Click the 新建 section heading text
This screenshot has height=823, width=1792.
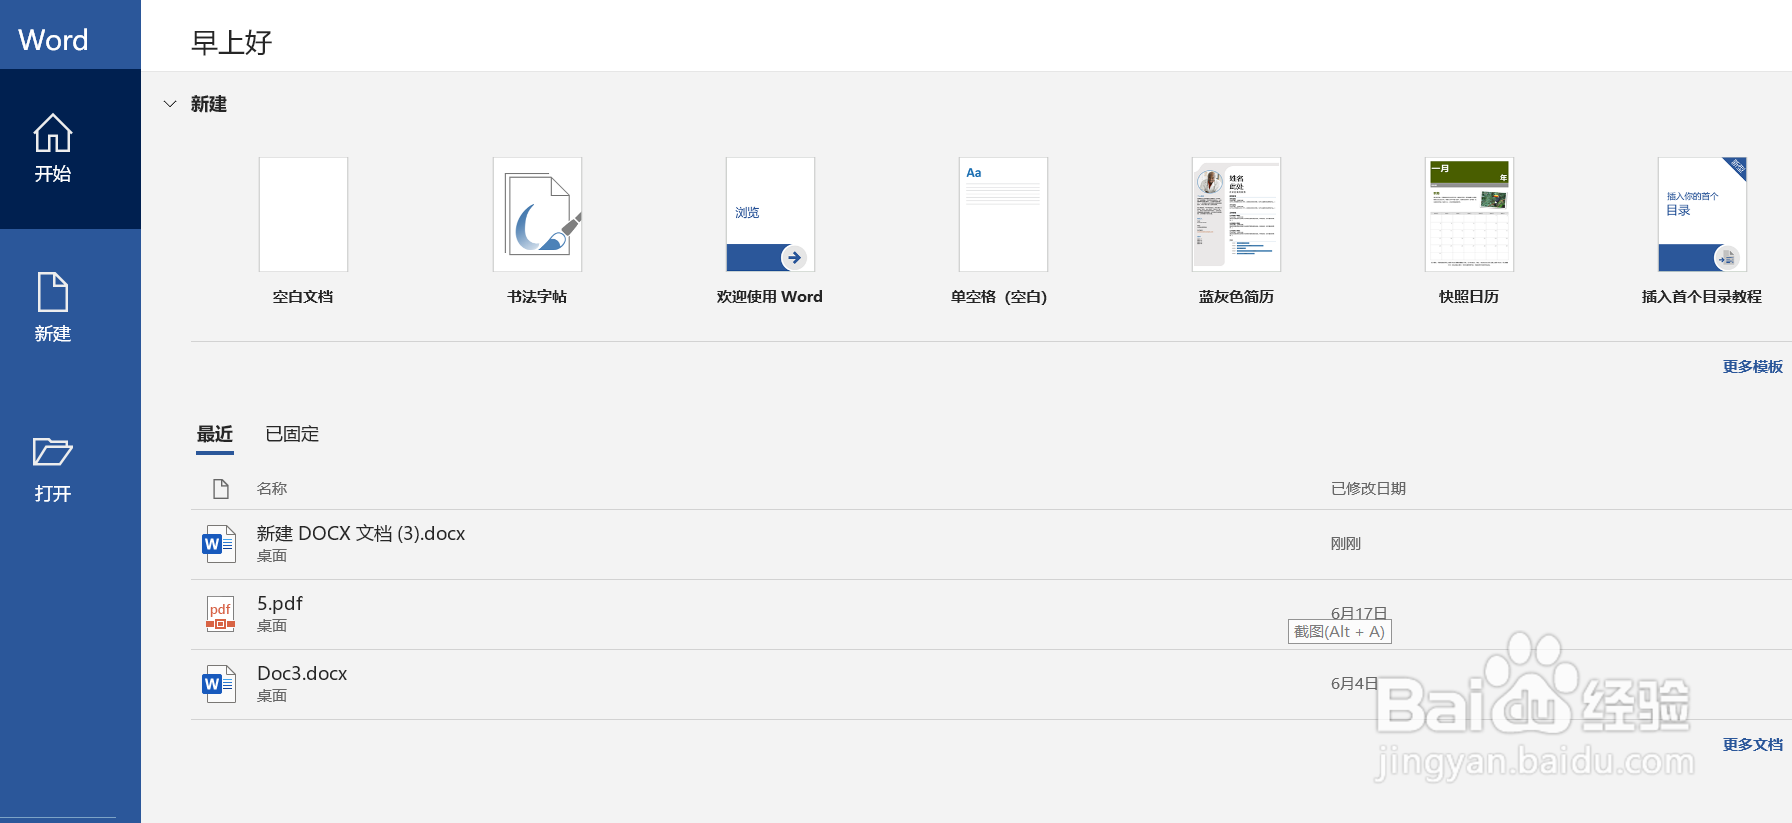pyautogui.click(x=209, y=104)
